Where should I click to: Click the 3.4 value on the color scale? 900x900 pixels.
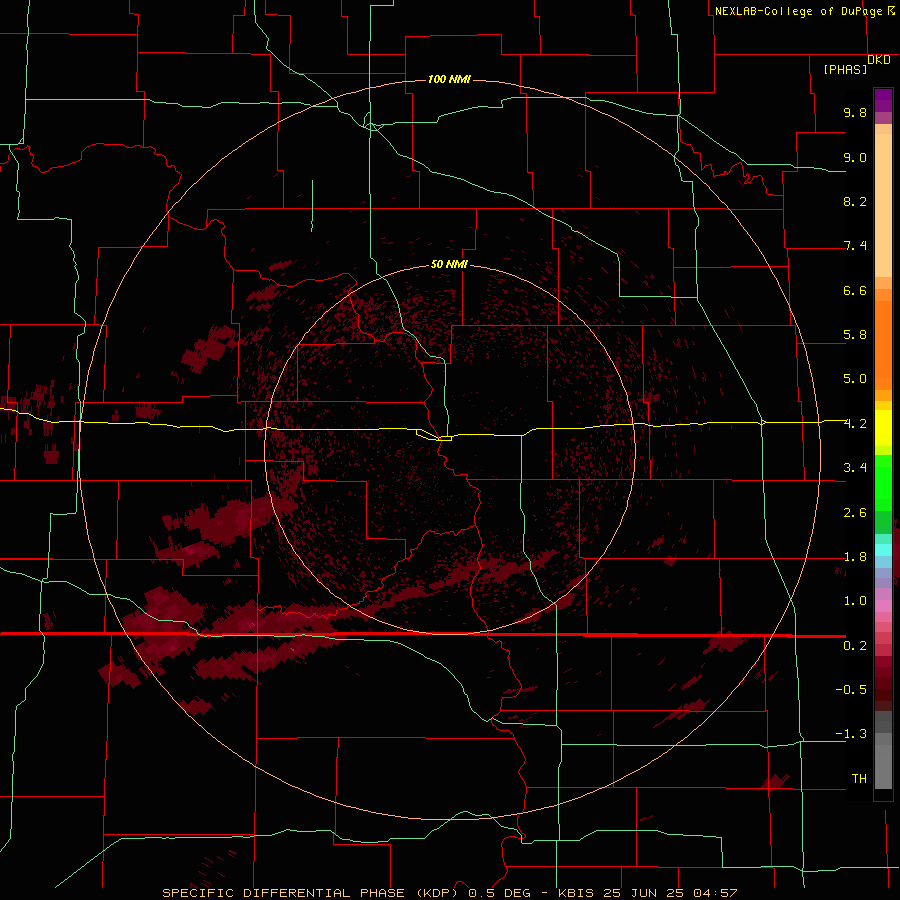pyautogui.click(x=855, y=468)
